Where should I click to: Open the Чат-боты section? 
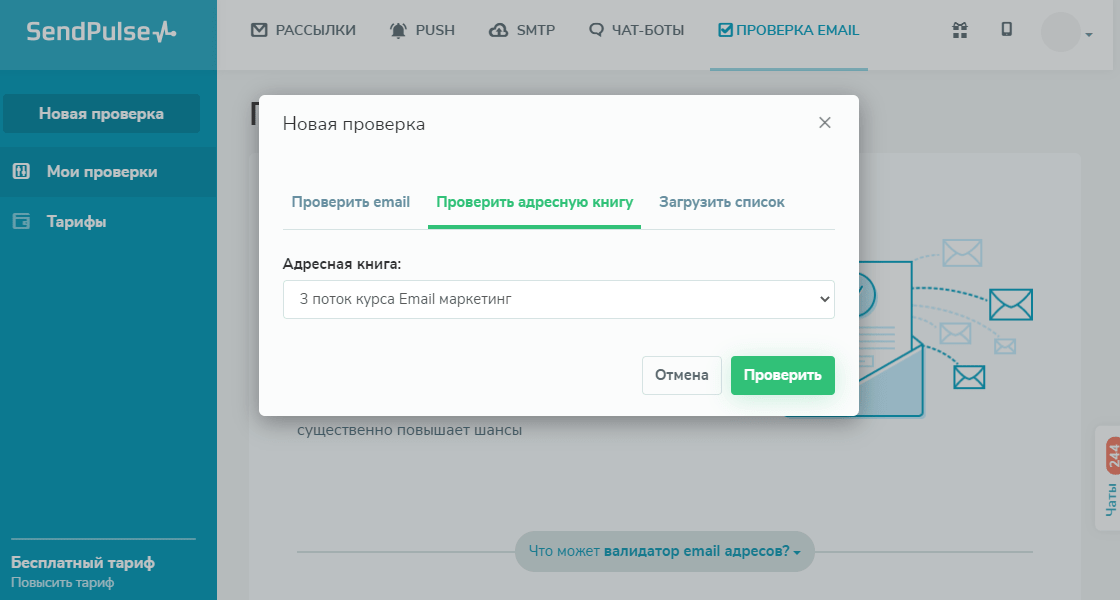point(637,30)
